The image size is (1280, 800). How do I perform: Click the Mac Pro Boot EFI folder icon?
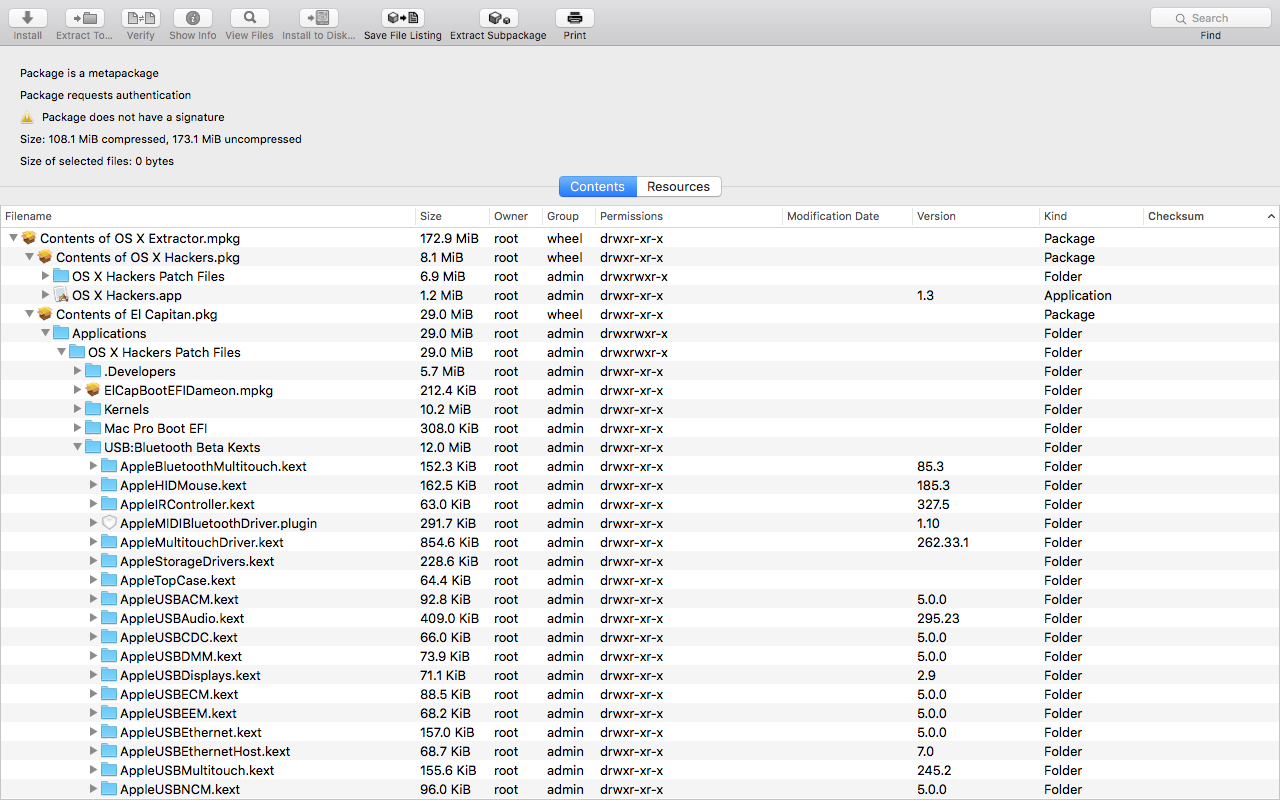point(93,428)
